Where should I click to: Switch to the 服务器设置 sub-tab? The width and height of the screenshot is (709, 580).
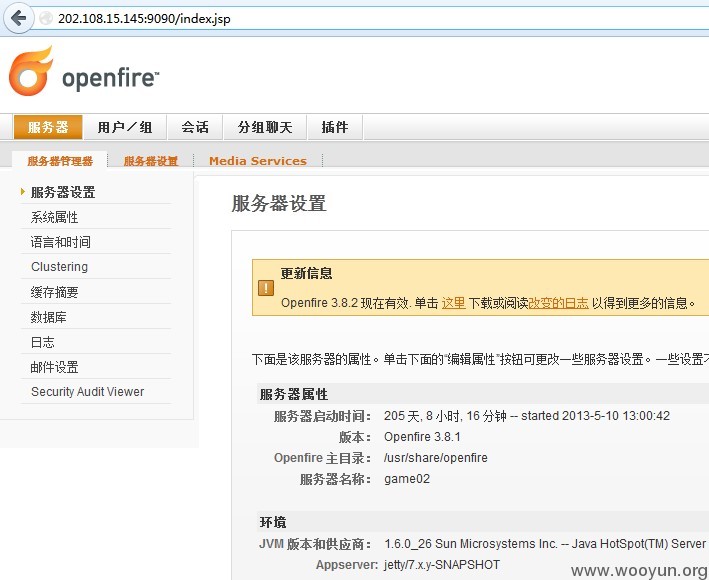[x=151, y=161]
